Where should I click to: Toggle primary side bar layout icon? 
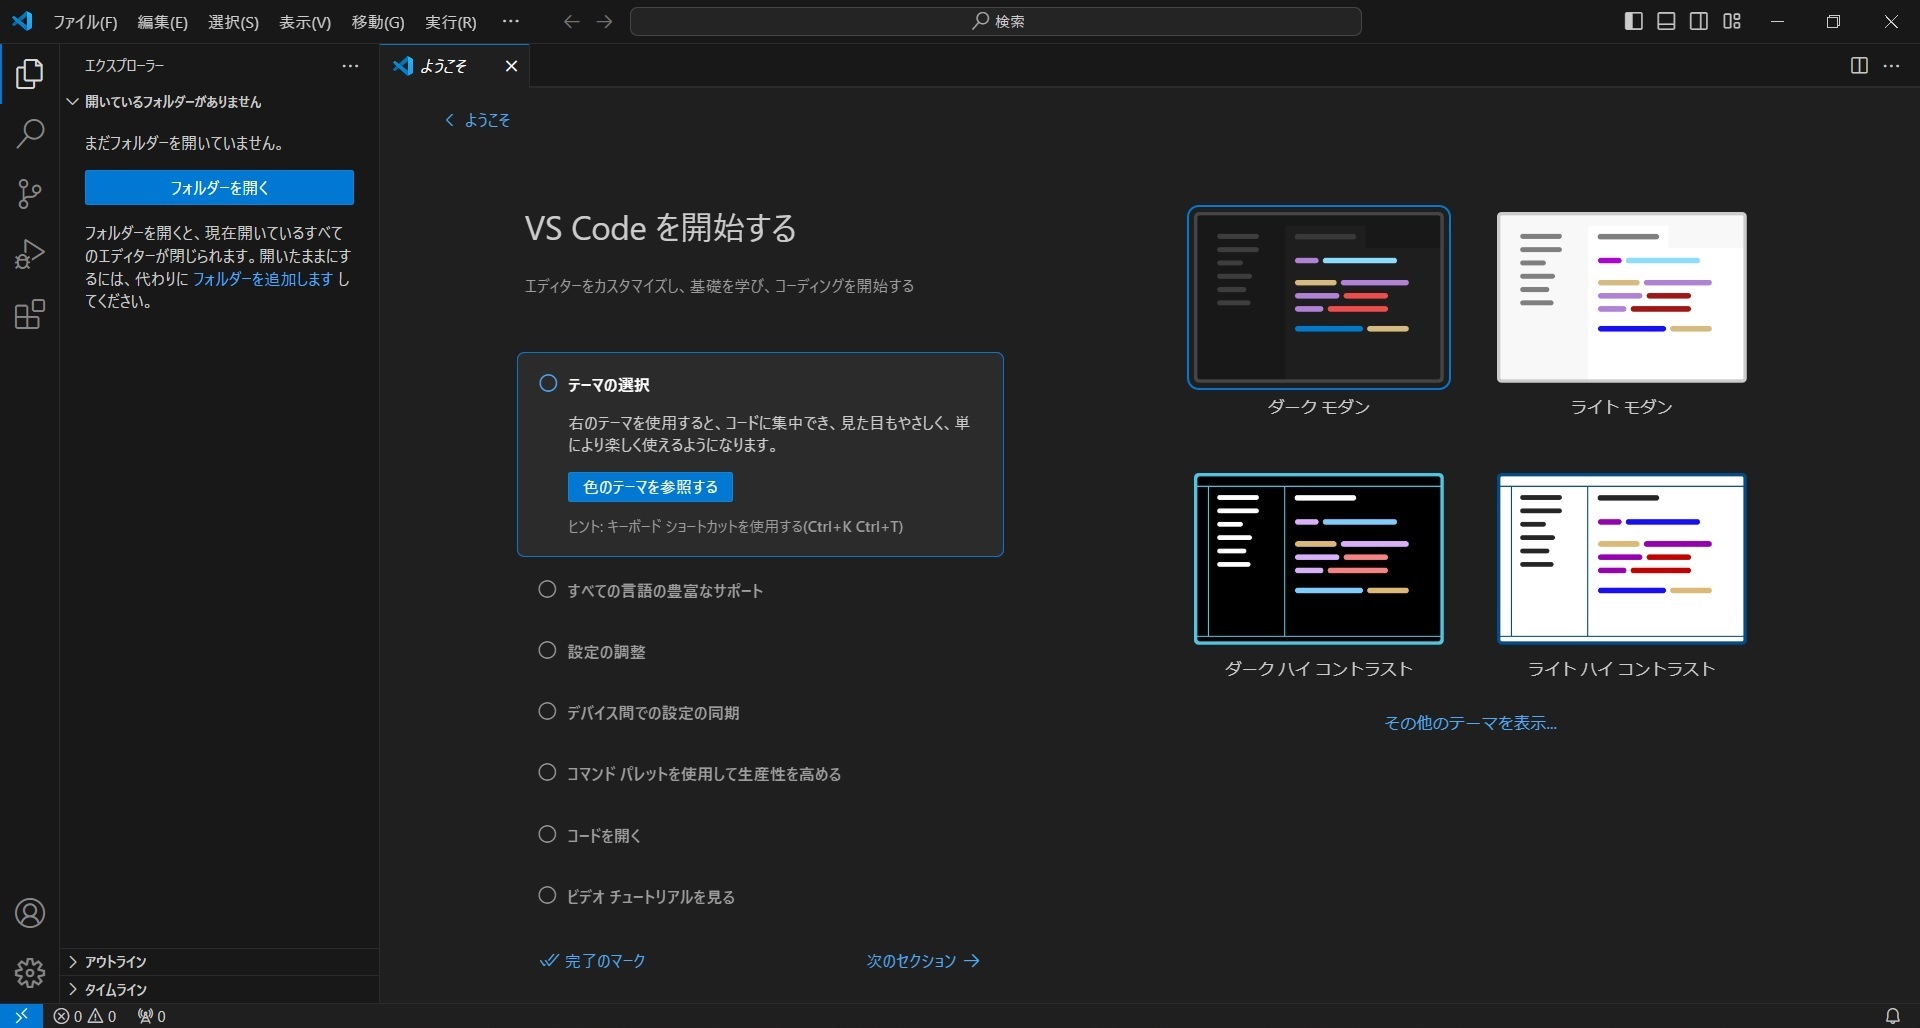pos(1634,21)
